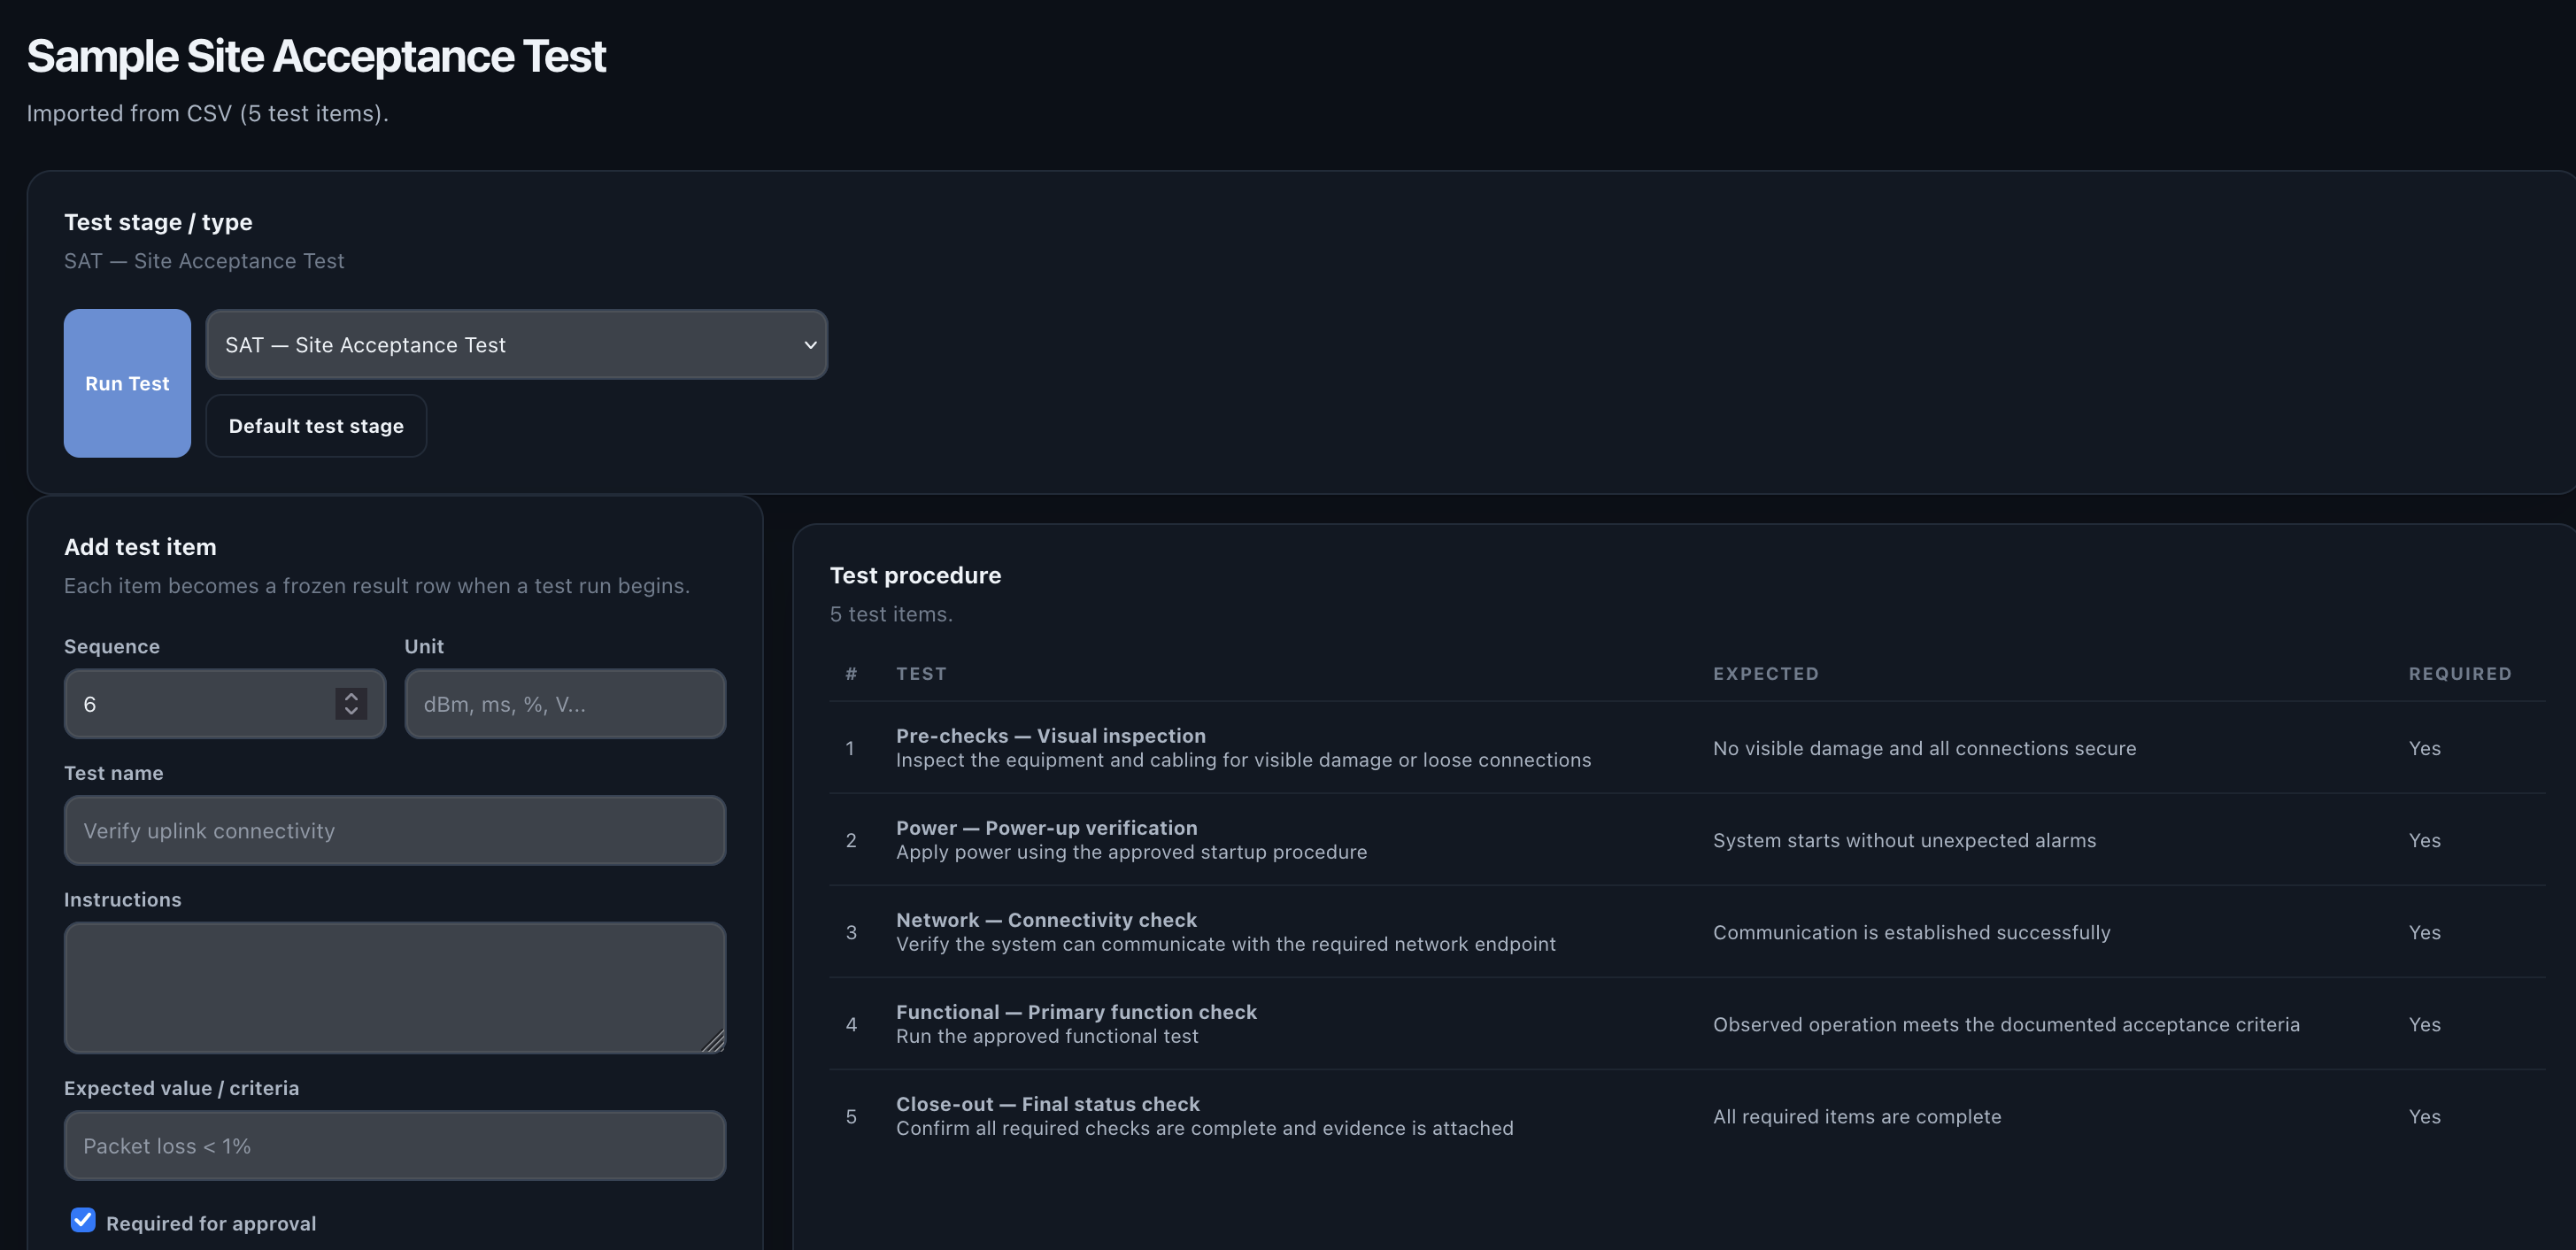Open the SAT — Site Acceptance Test dropdown
This screenshot has width=2576, height=1250.
coord(516,344)
